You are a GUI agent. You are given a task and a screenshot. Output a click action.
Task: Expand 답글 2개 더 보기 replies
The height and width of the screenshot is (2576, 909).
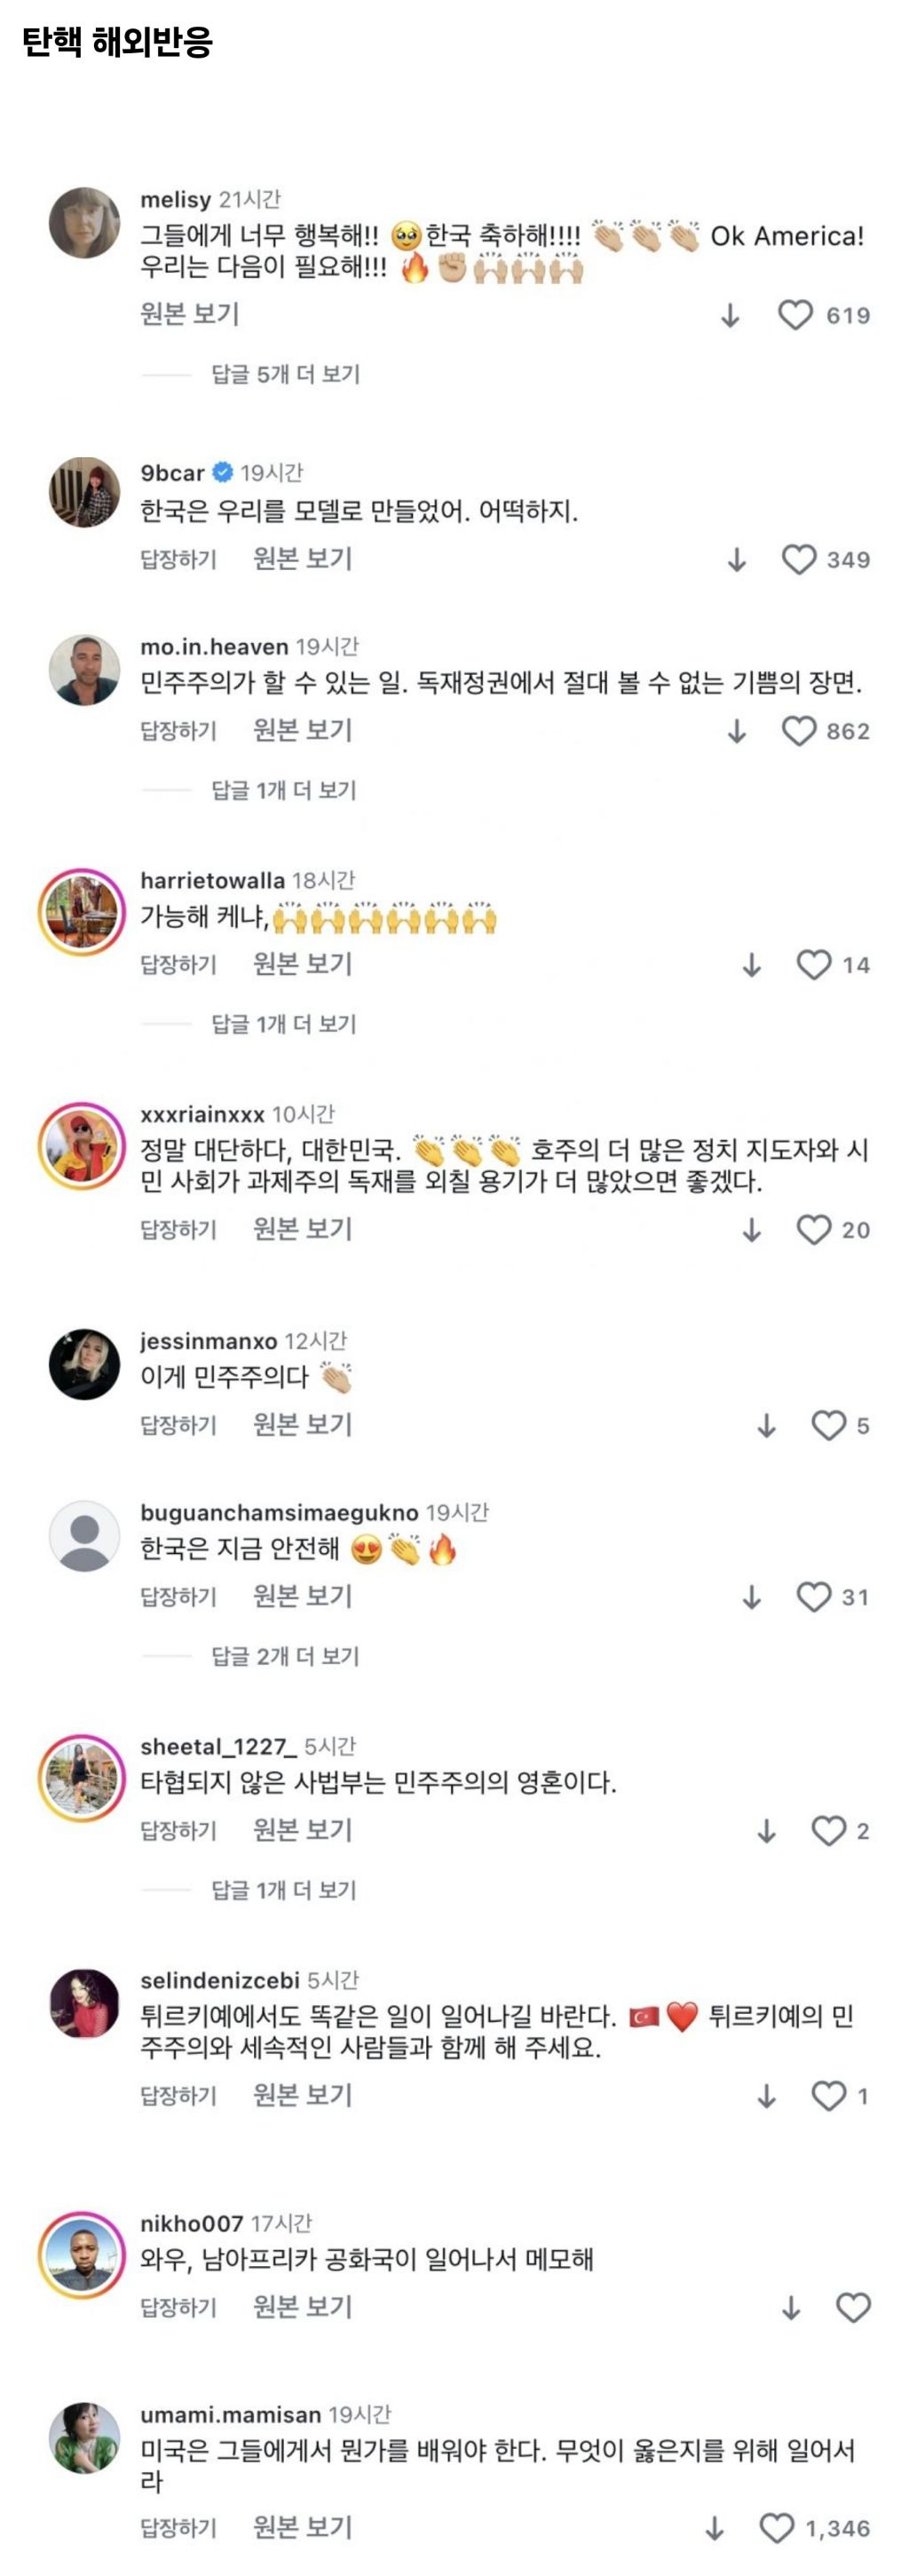(285, 1656)
